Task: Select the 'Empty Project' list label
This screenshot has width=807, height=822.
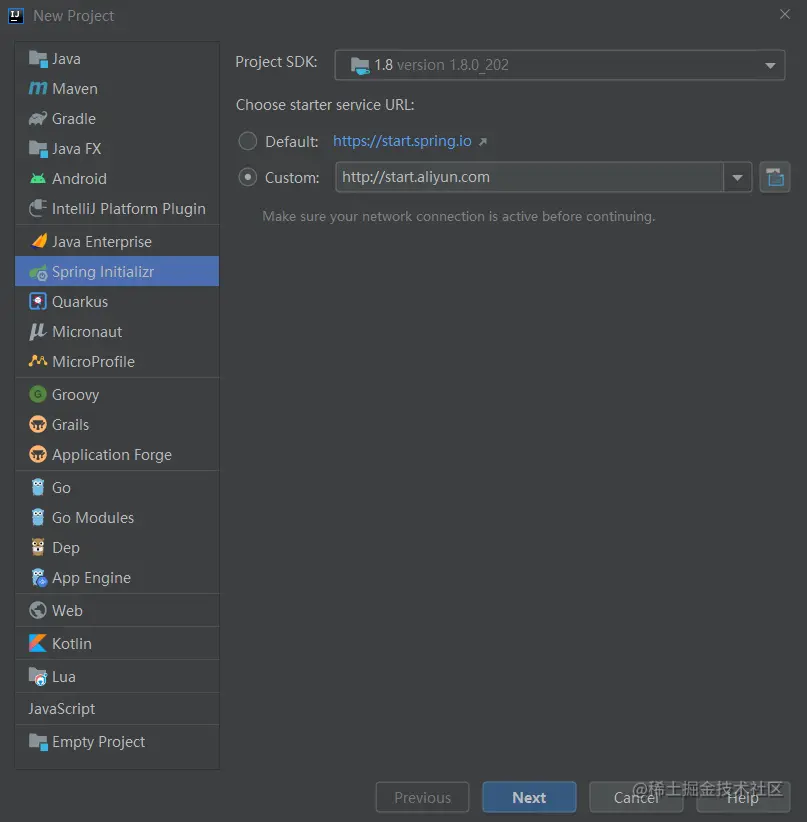Action: 98,742
